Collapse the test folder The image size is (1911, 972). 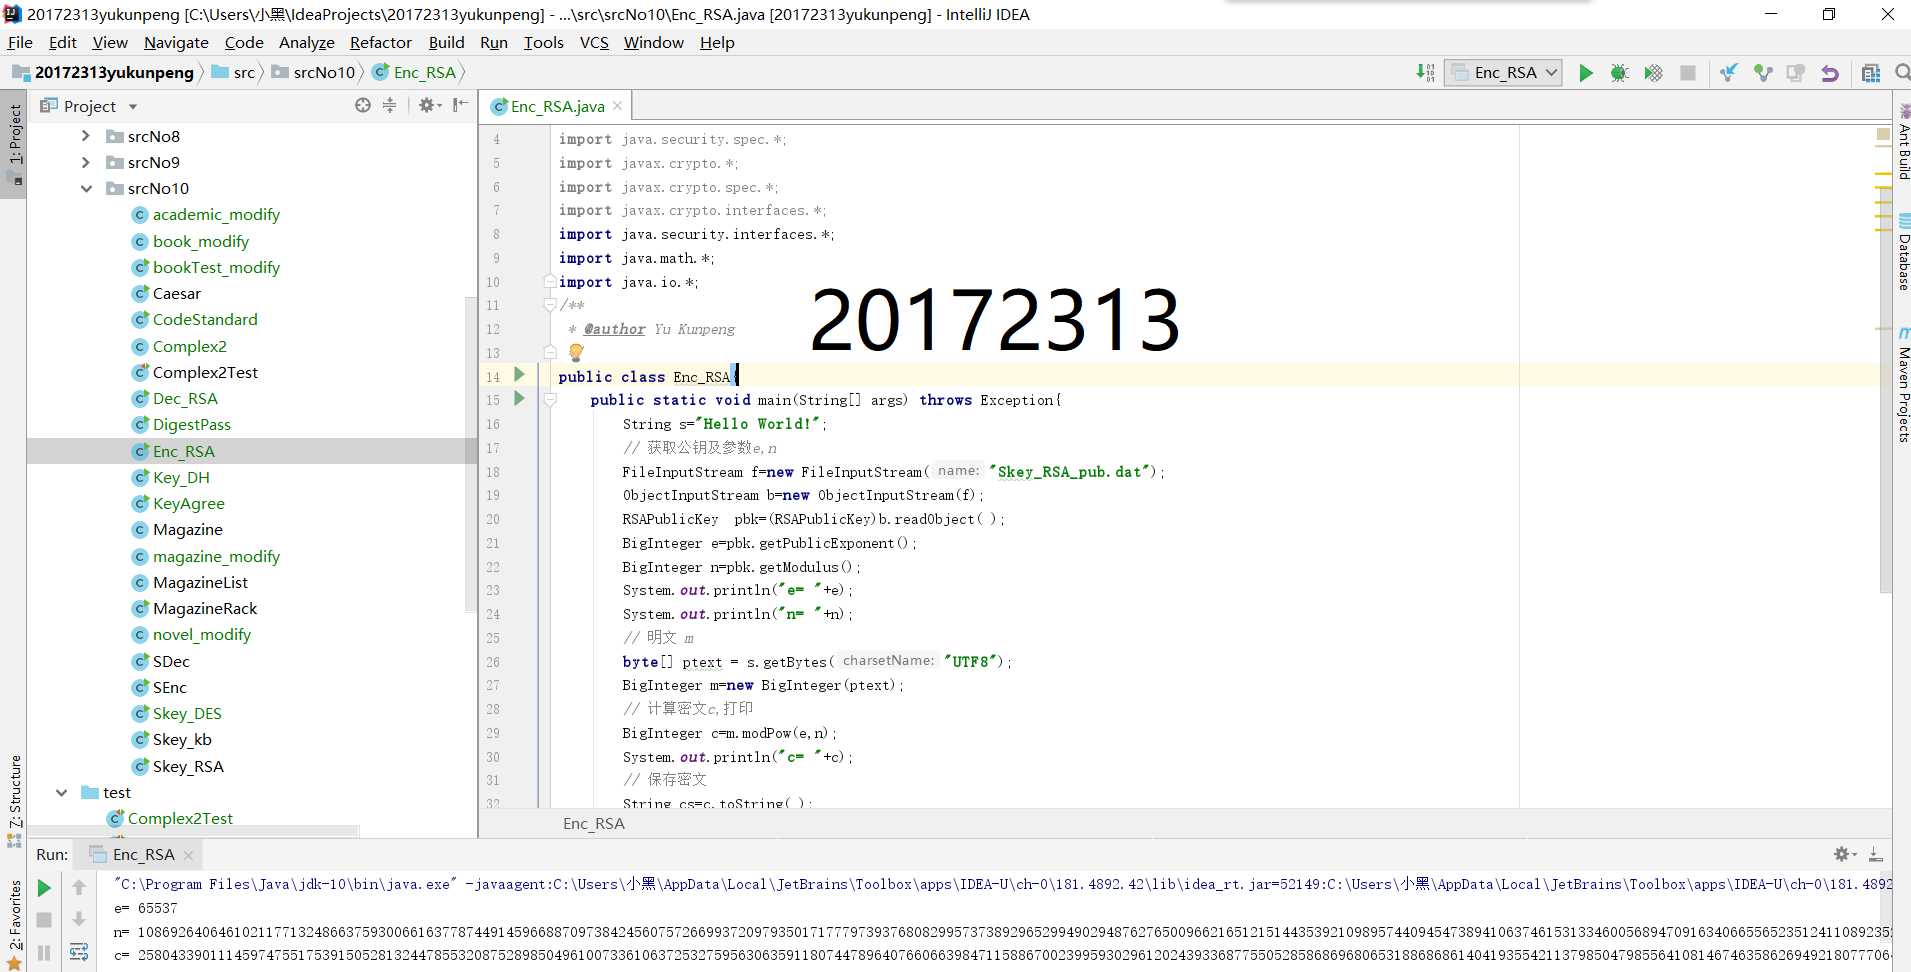62,792
